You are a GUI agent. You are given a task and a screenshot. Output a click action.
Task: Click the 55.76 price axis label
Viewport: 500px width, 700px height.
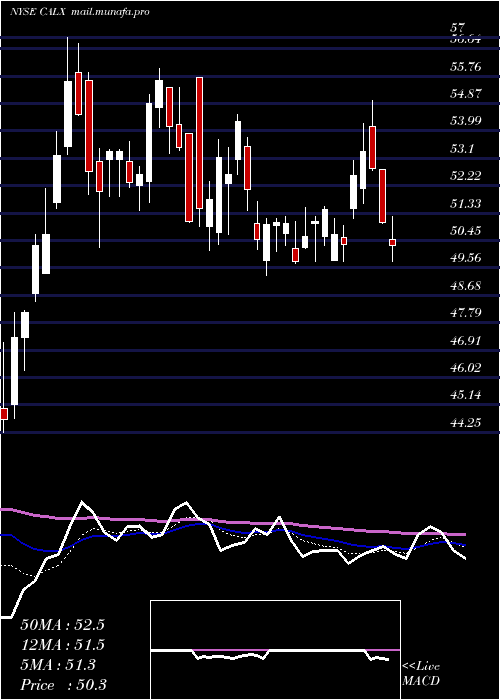(466, 67)
